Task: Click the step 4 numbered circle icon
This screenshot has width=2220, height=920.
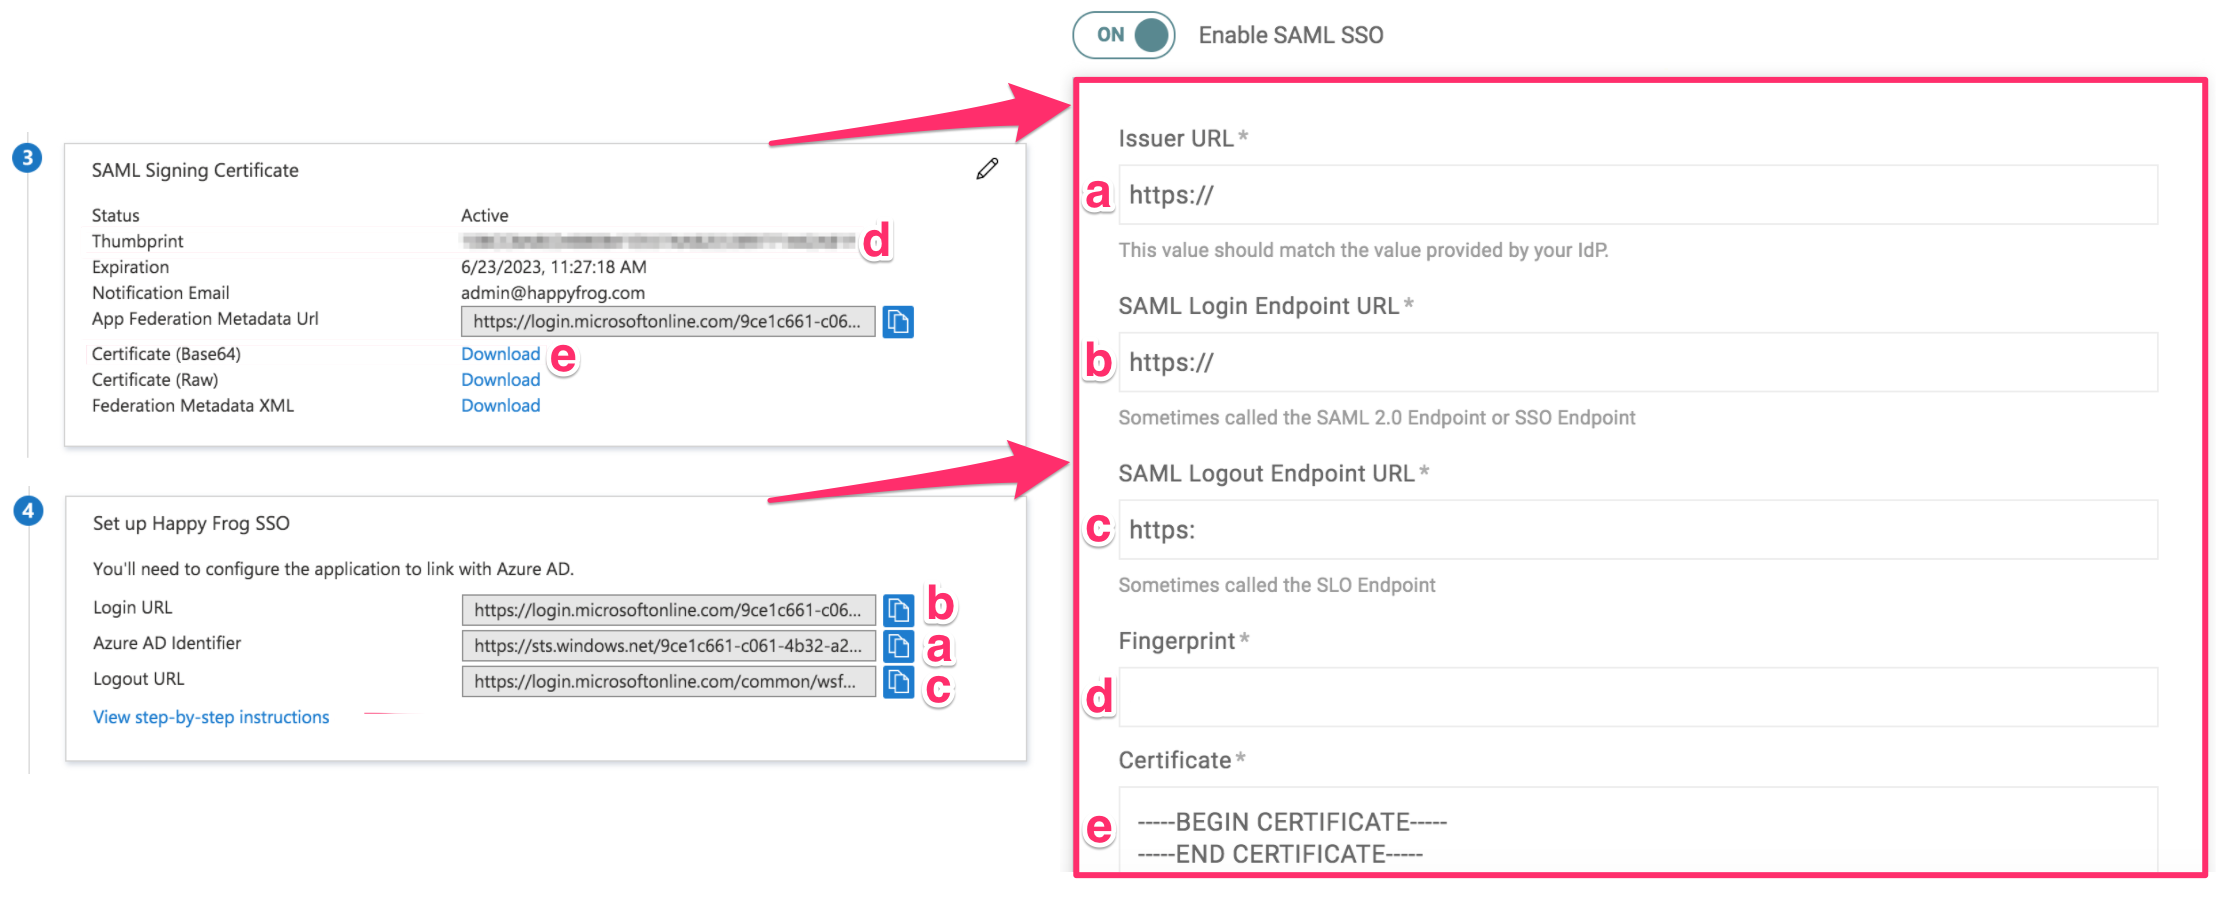Action: (28, 511)
